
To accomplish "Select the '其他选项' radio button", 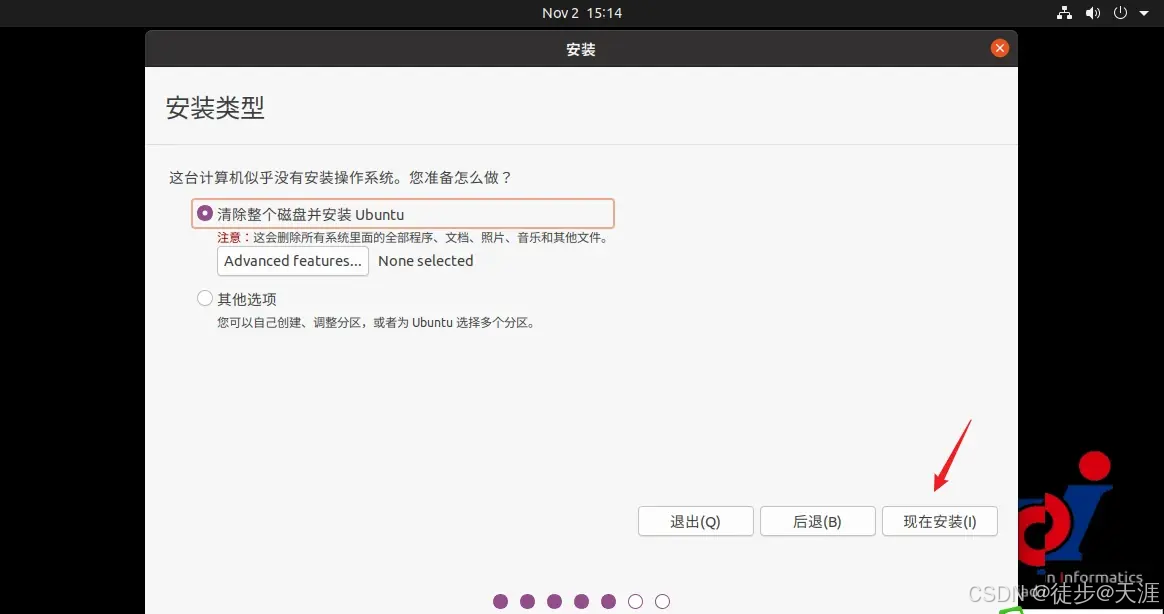I will coord(204,298).
